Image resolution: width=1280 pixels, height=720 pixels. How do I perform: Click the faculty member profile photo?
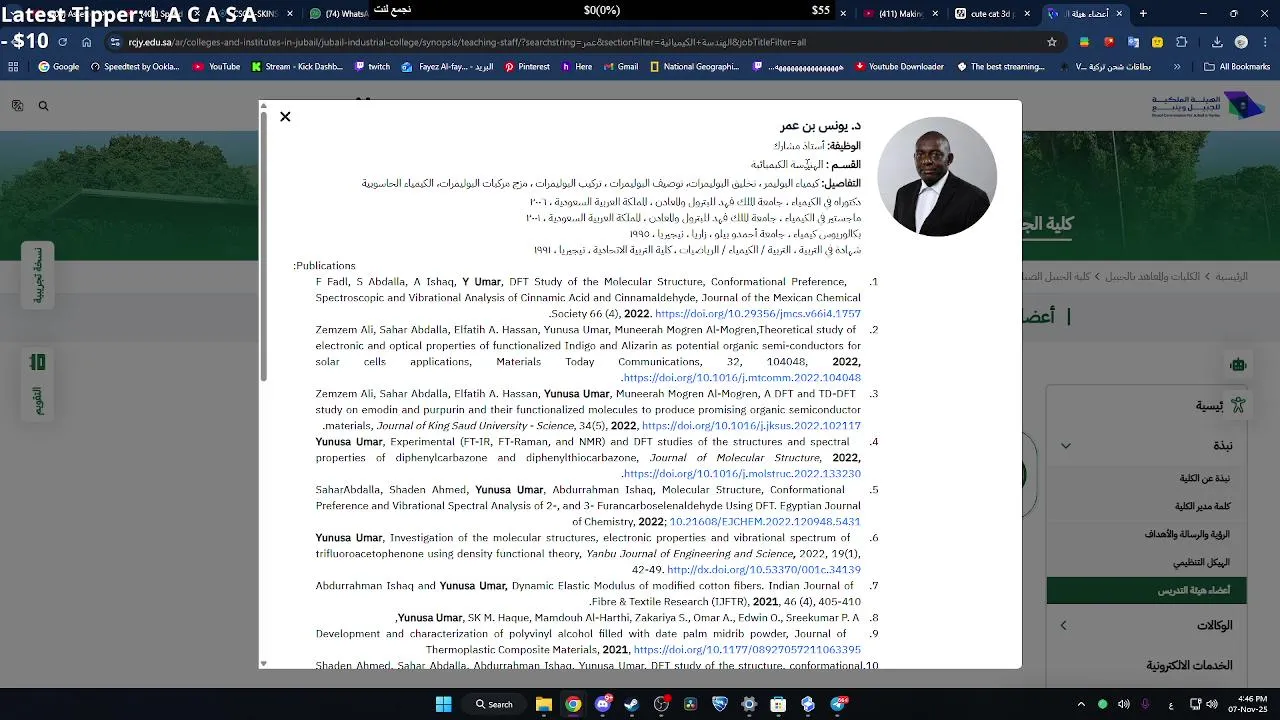click(x=937, y=177)
